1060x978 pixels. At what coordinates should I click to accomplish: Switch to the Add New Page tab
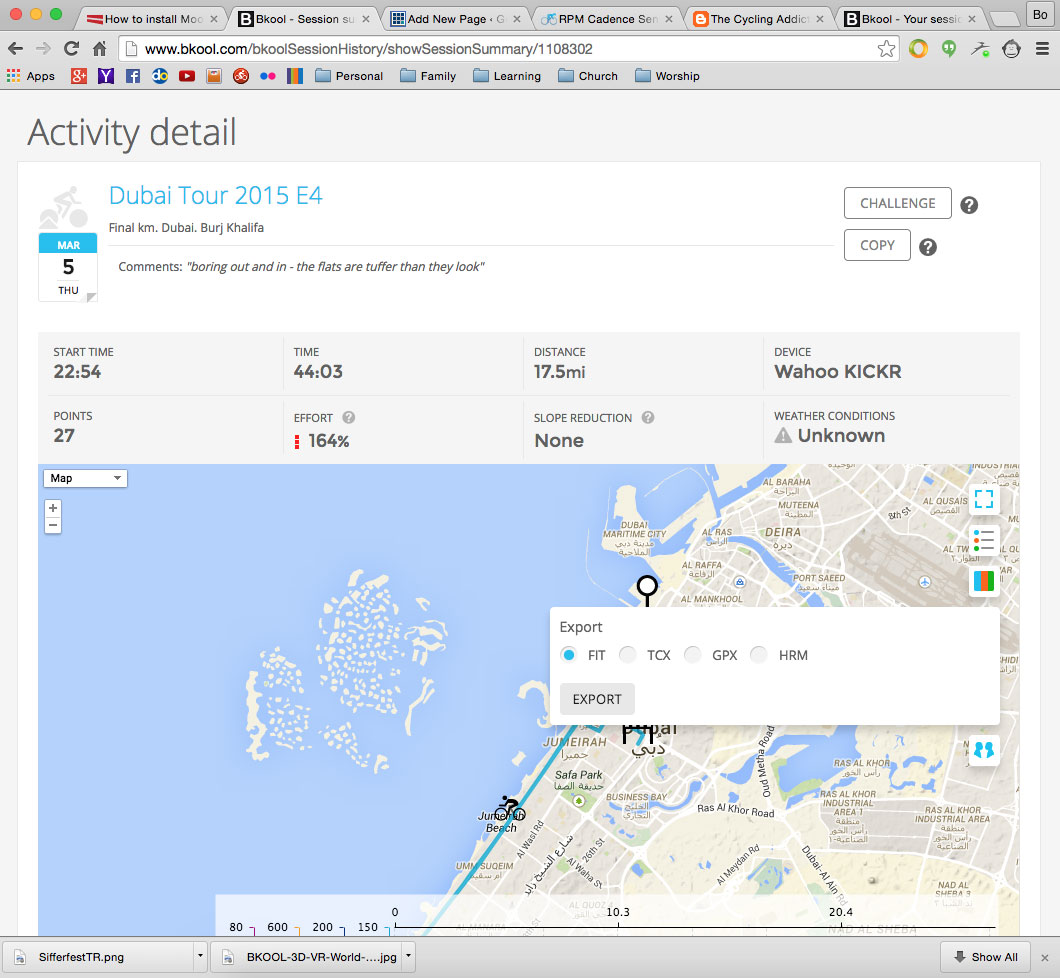click(x=454, y=19)
